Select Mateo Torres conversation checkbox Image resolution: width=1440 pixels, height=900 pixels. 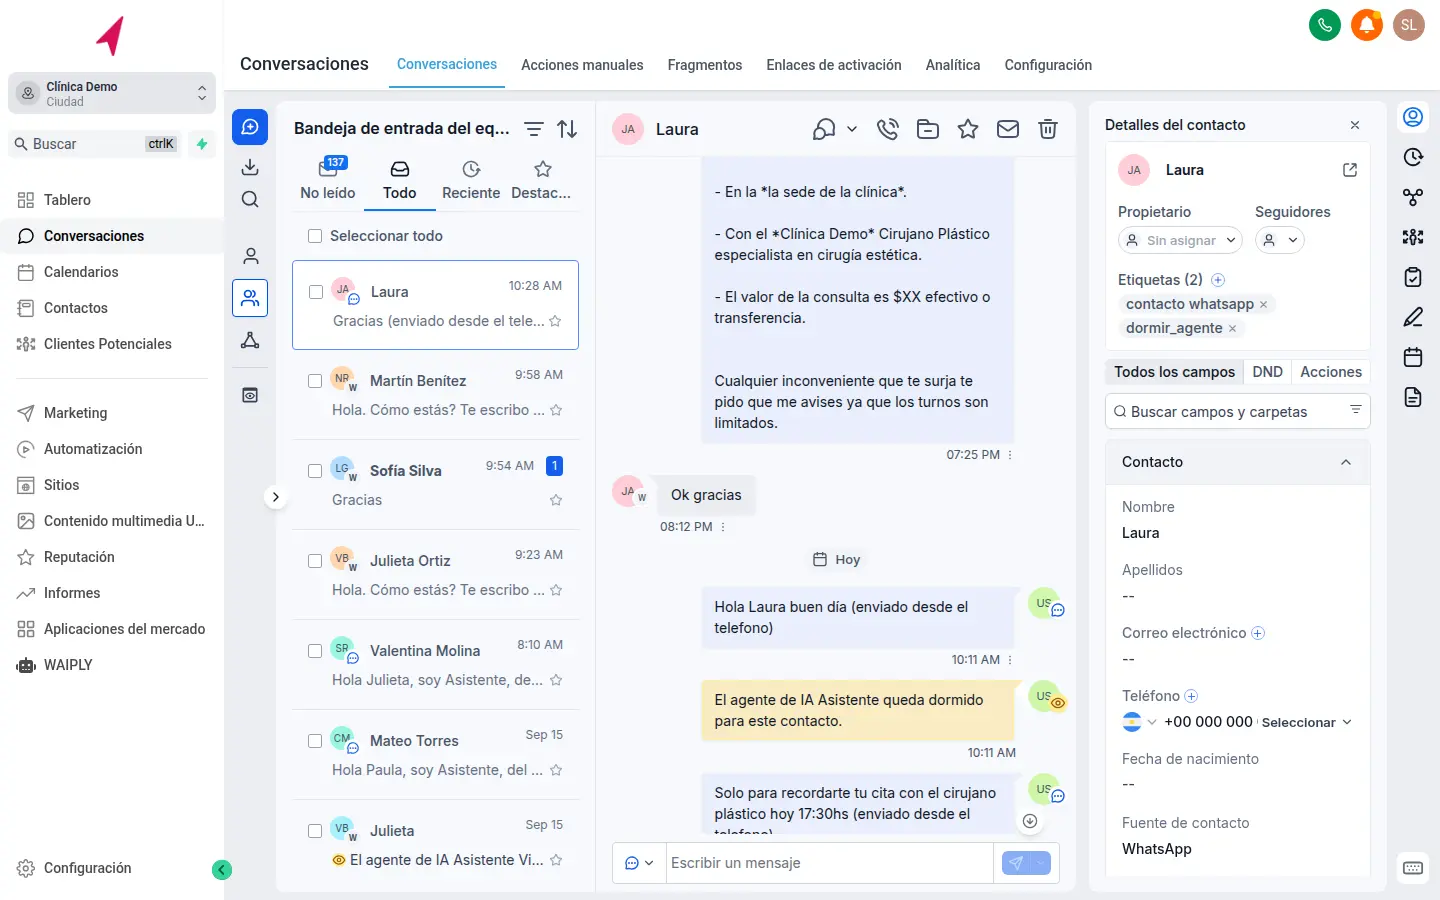pos(315,741)
